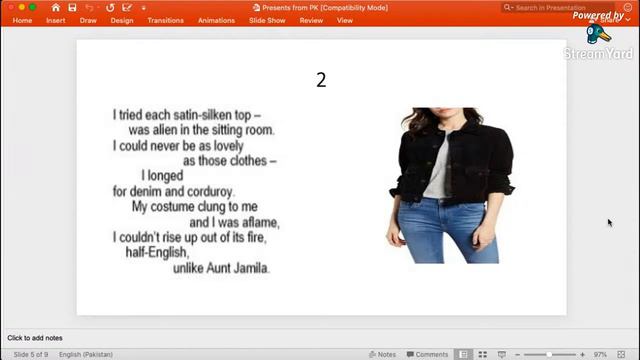The height and width of the screenshot is (360, 640).
Task: Click the poem line 'half-English,'
Action: point(158,253)
